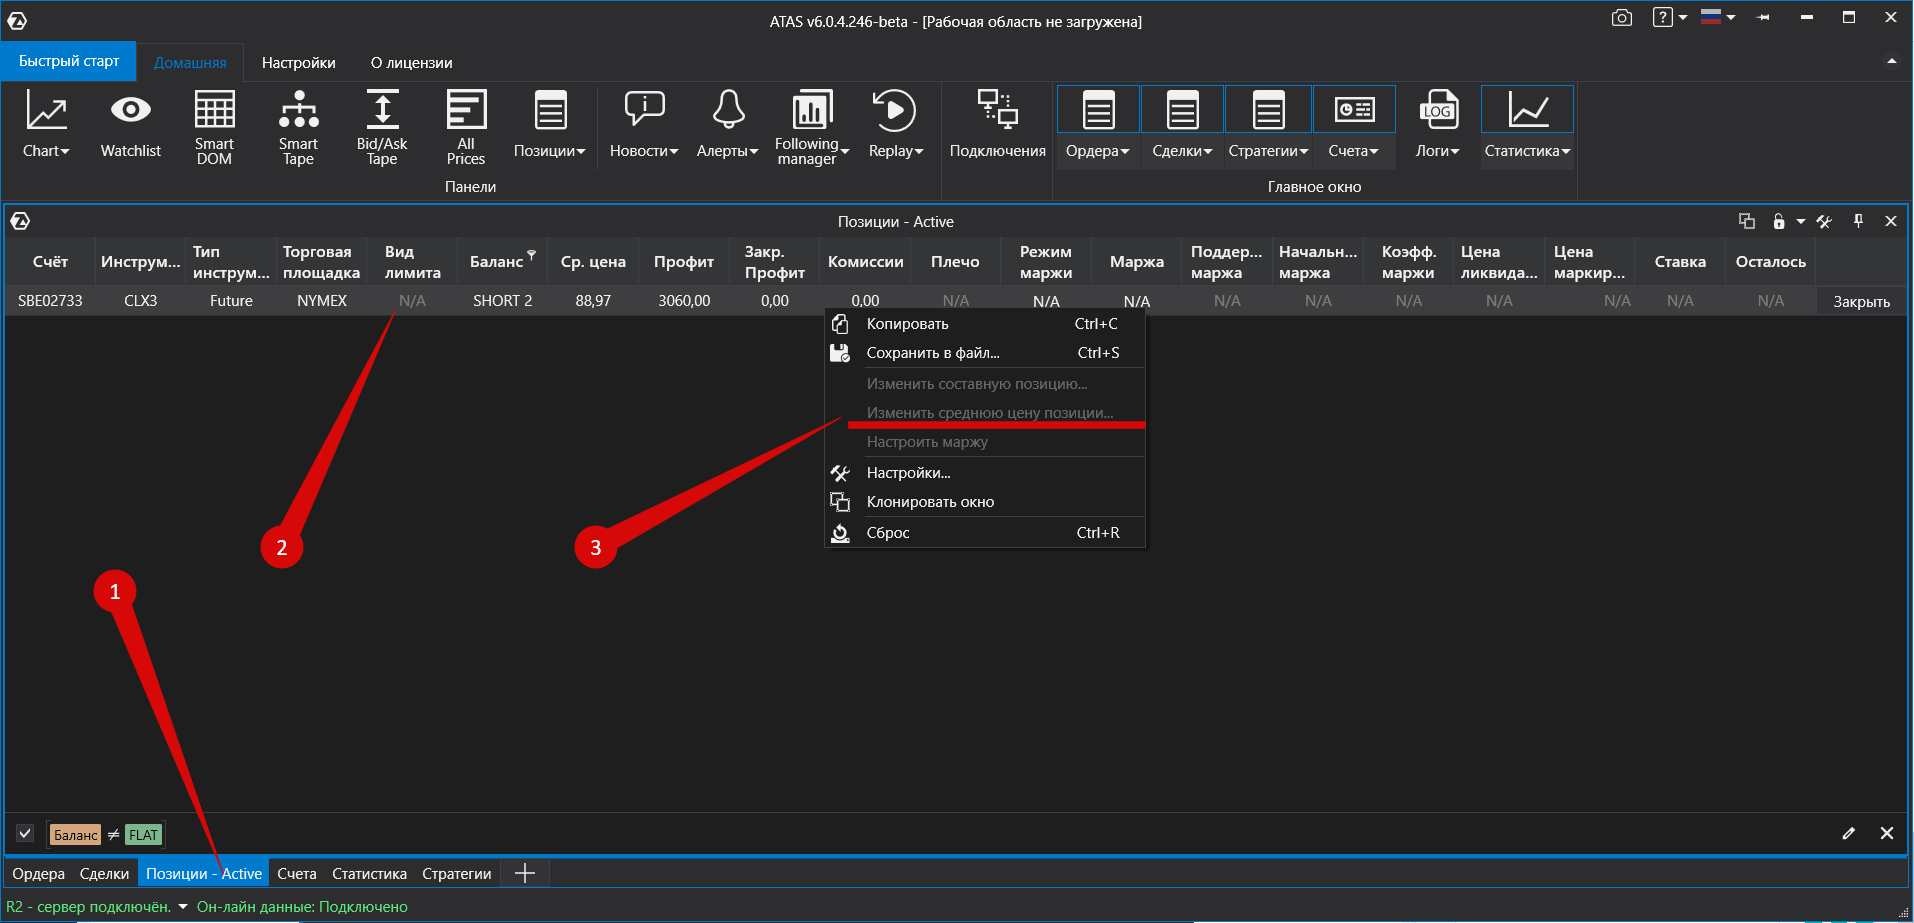
Task: Click the ATAS logo in title bar
Action: [17, 20]
